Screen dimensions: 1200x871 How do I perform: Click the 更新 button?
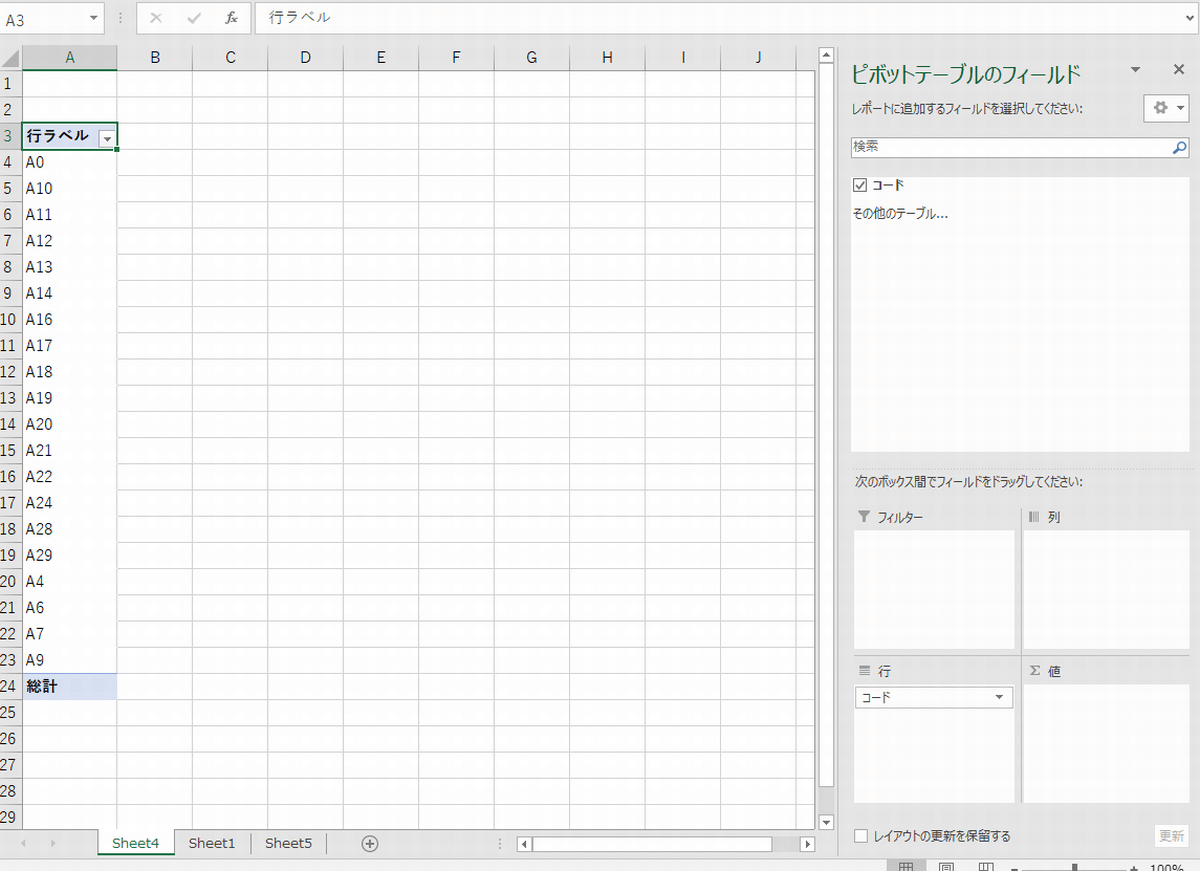point(1171,836)
